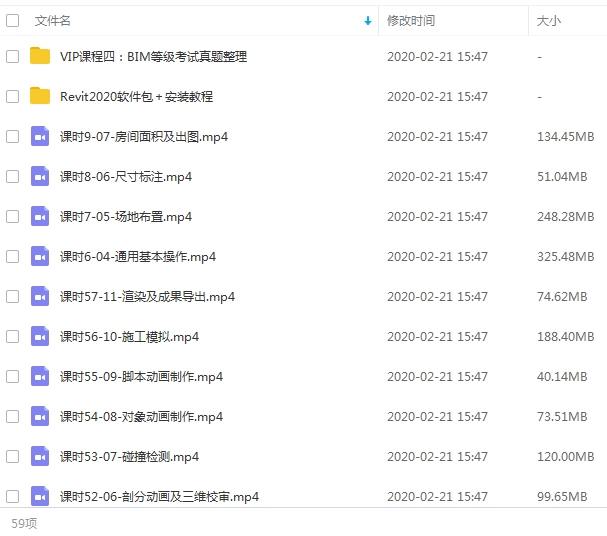Click size value 134.45MB
Screen dimensions: 607x536
pyautogui.click(x=566, y=136)
